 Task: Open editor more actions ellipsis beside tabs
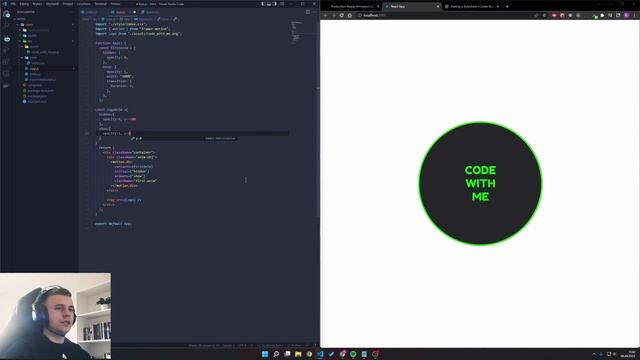[x=314, y=12]
